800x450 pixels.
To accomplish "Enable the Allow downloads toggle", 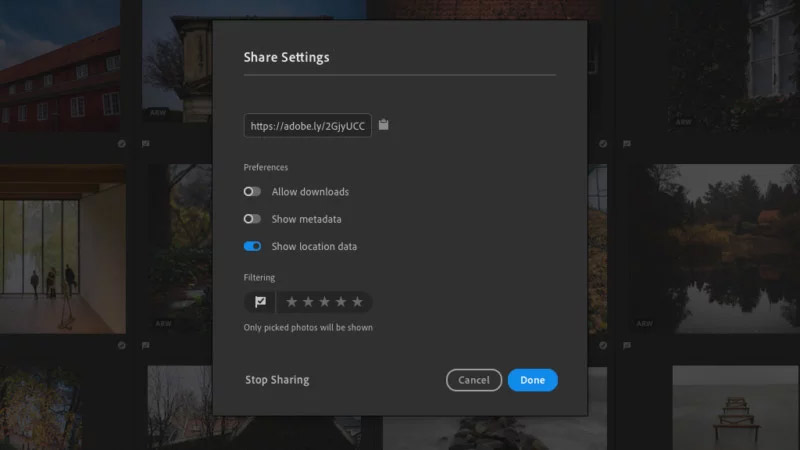I will click(252, 192).
